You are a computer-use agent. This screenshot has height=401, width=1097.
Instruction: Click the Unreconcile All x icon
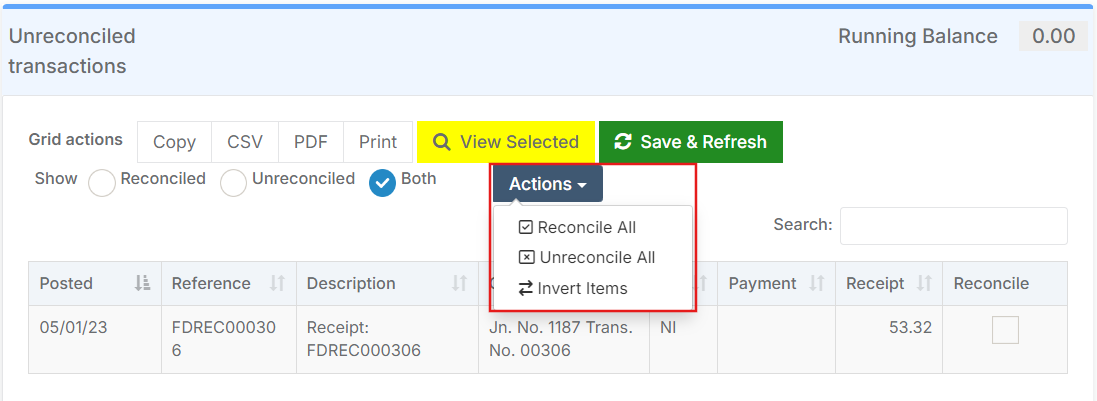tap(526, 257)
